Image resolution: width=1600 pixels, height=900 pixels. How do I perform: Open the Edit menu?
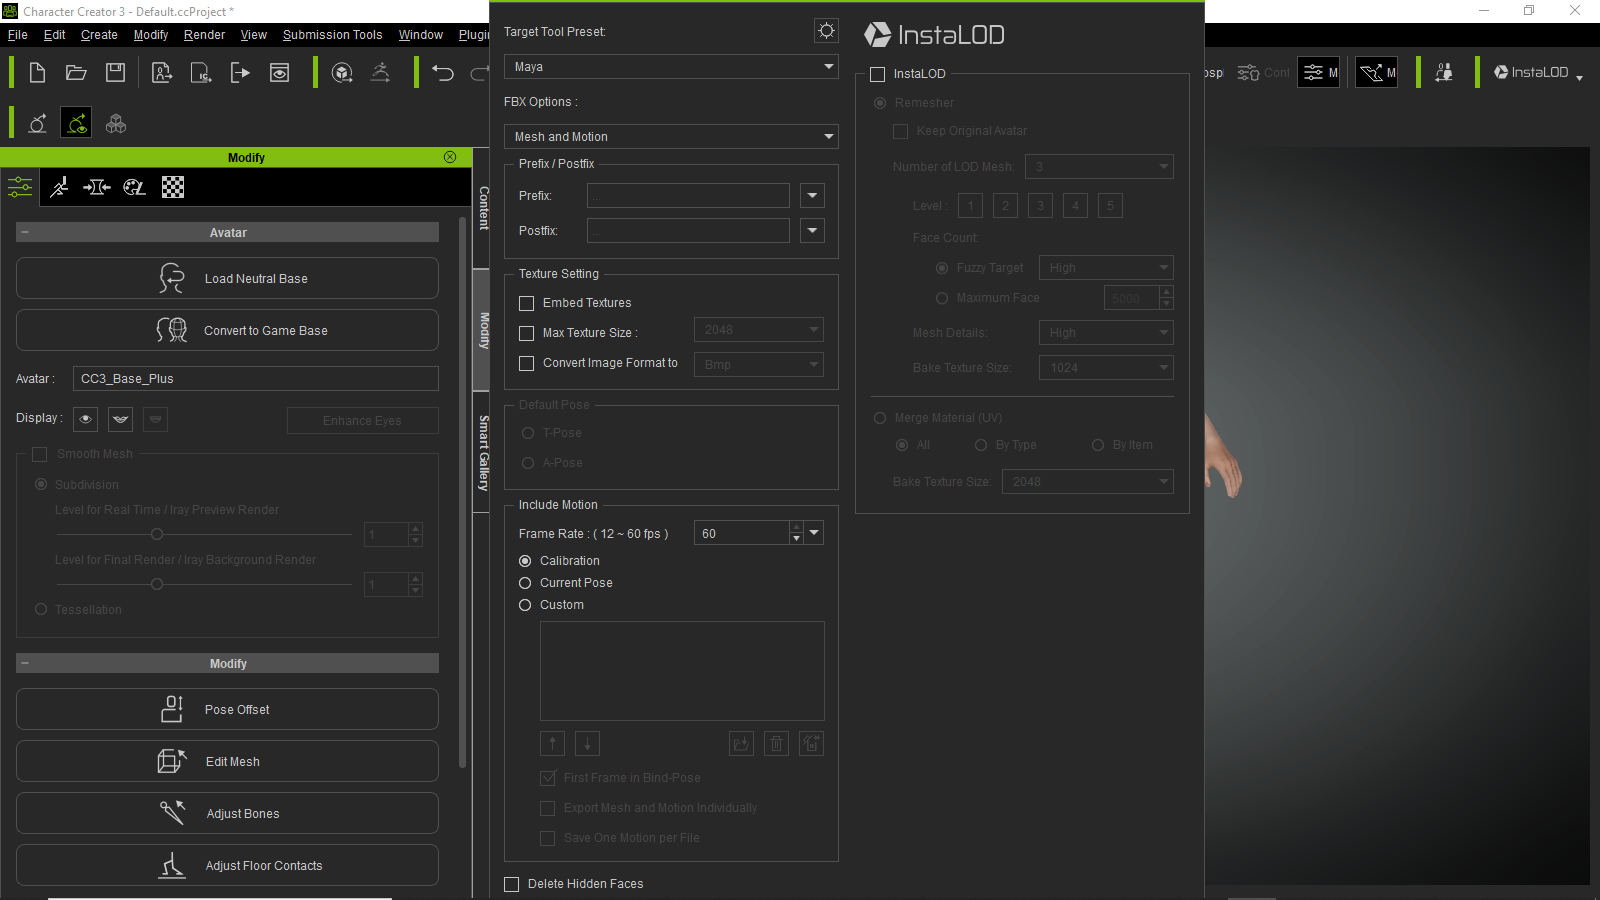coord(54,34)
